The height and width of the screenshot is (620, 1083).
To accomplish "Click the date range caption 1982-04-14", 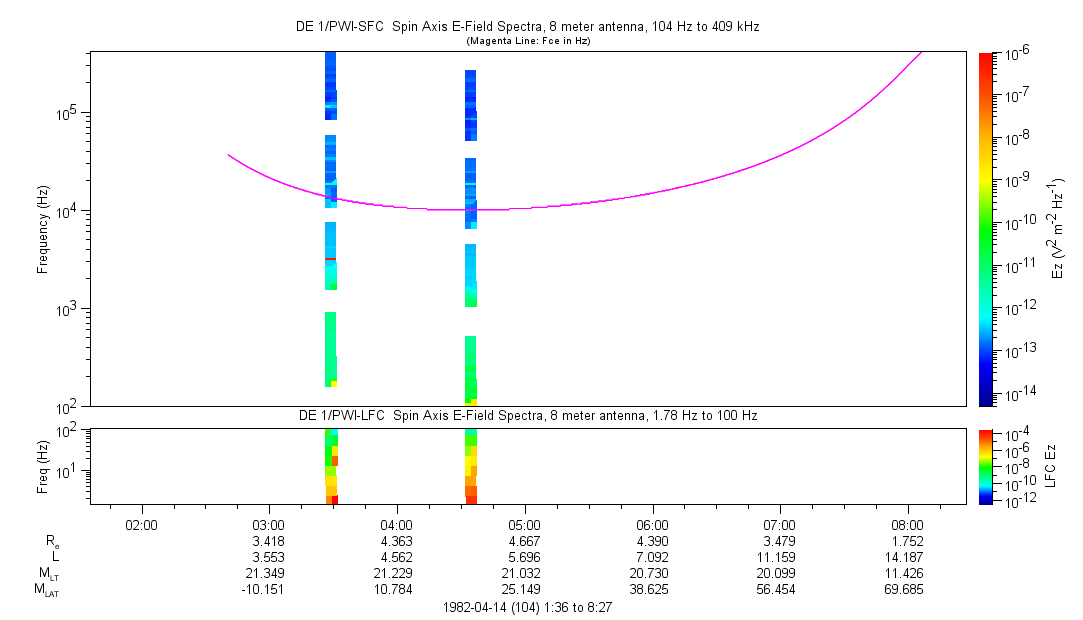I will pos(527,608).
